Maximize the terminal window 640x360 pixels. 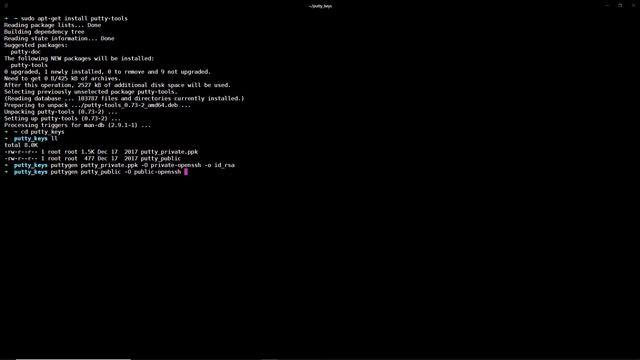click(620, 6)
